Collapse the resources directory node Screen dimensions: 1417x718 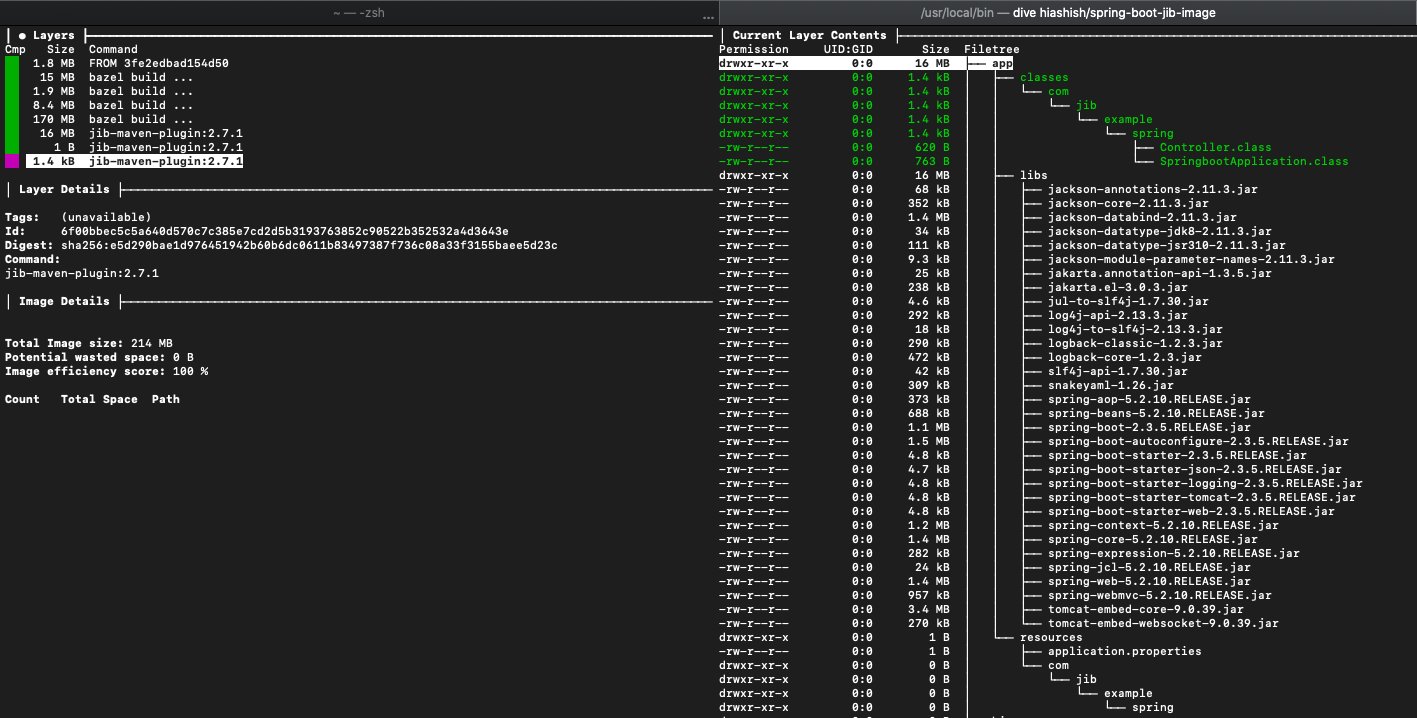[x=1051, y=637]
